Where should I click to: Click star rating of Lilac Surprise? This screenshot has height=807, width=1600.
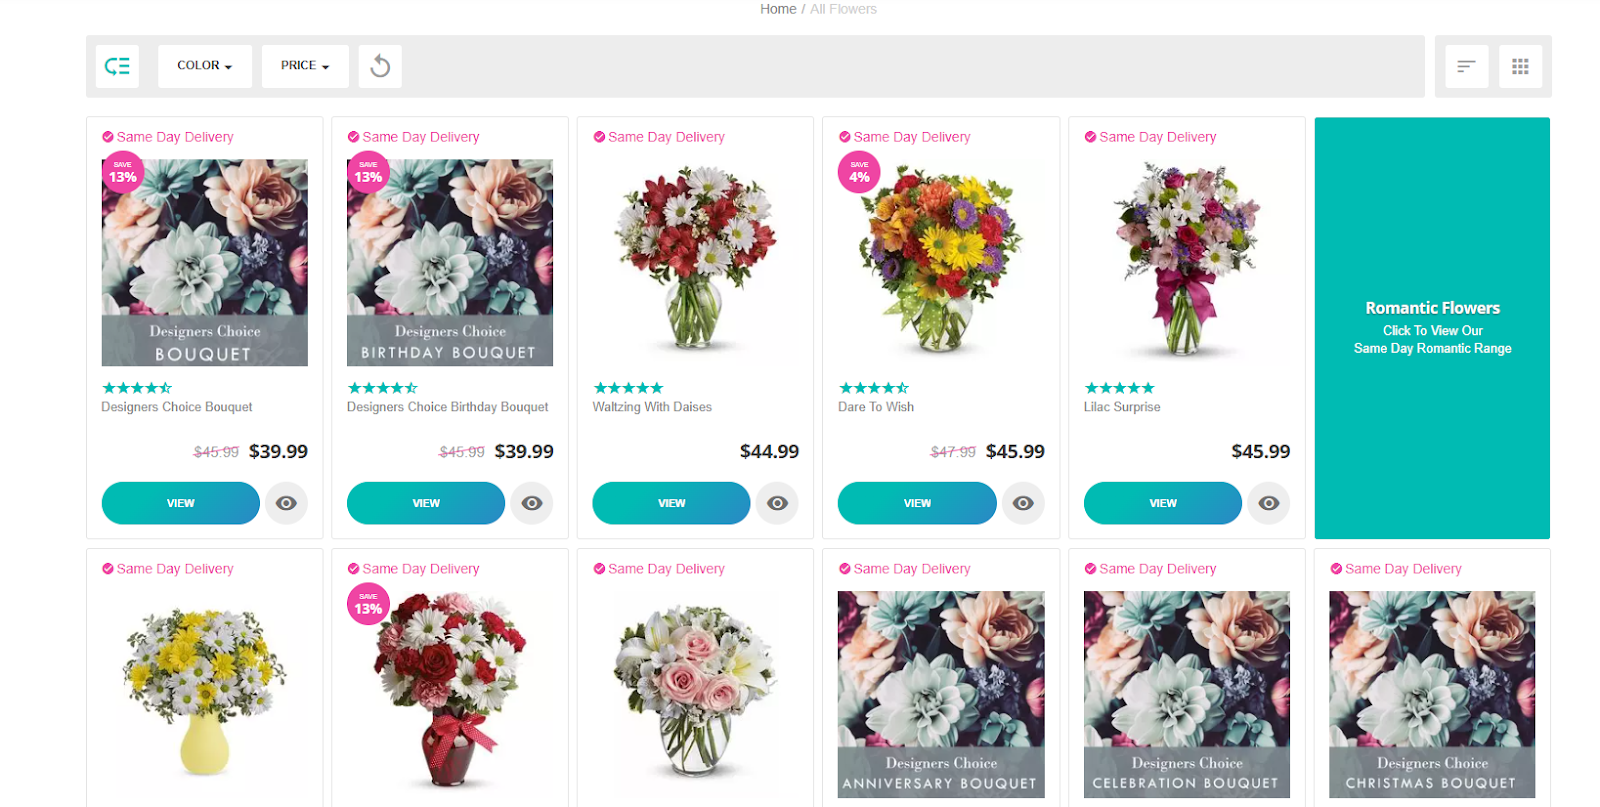point(1120,388)
